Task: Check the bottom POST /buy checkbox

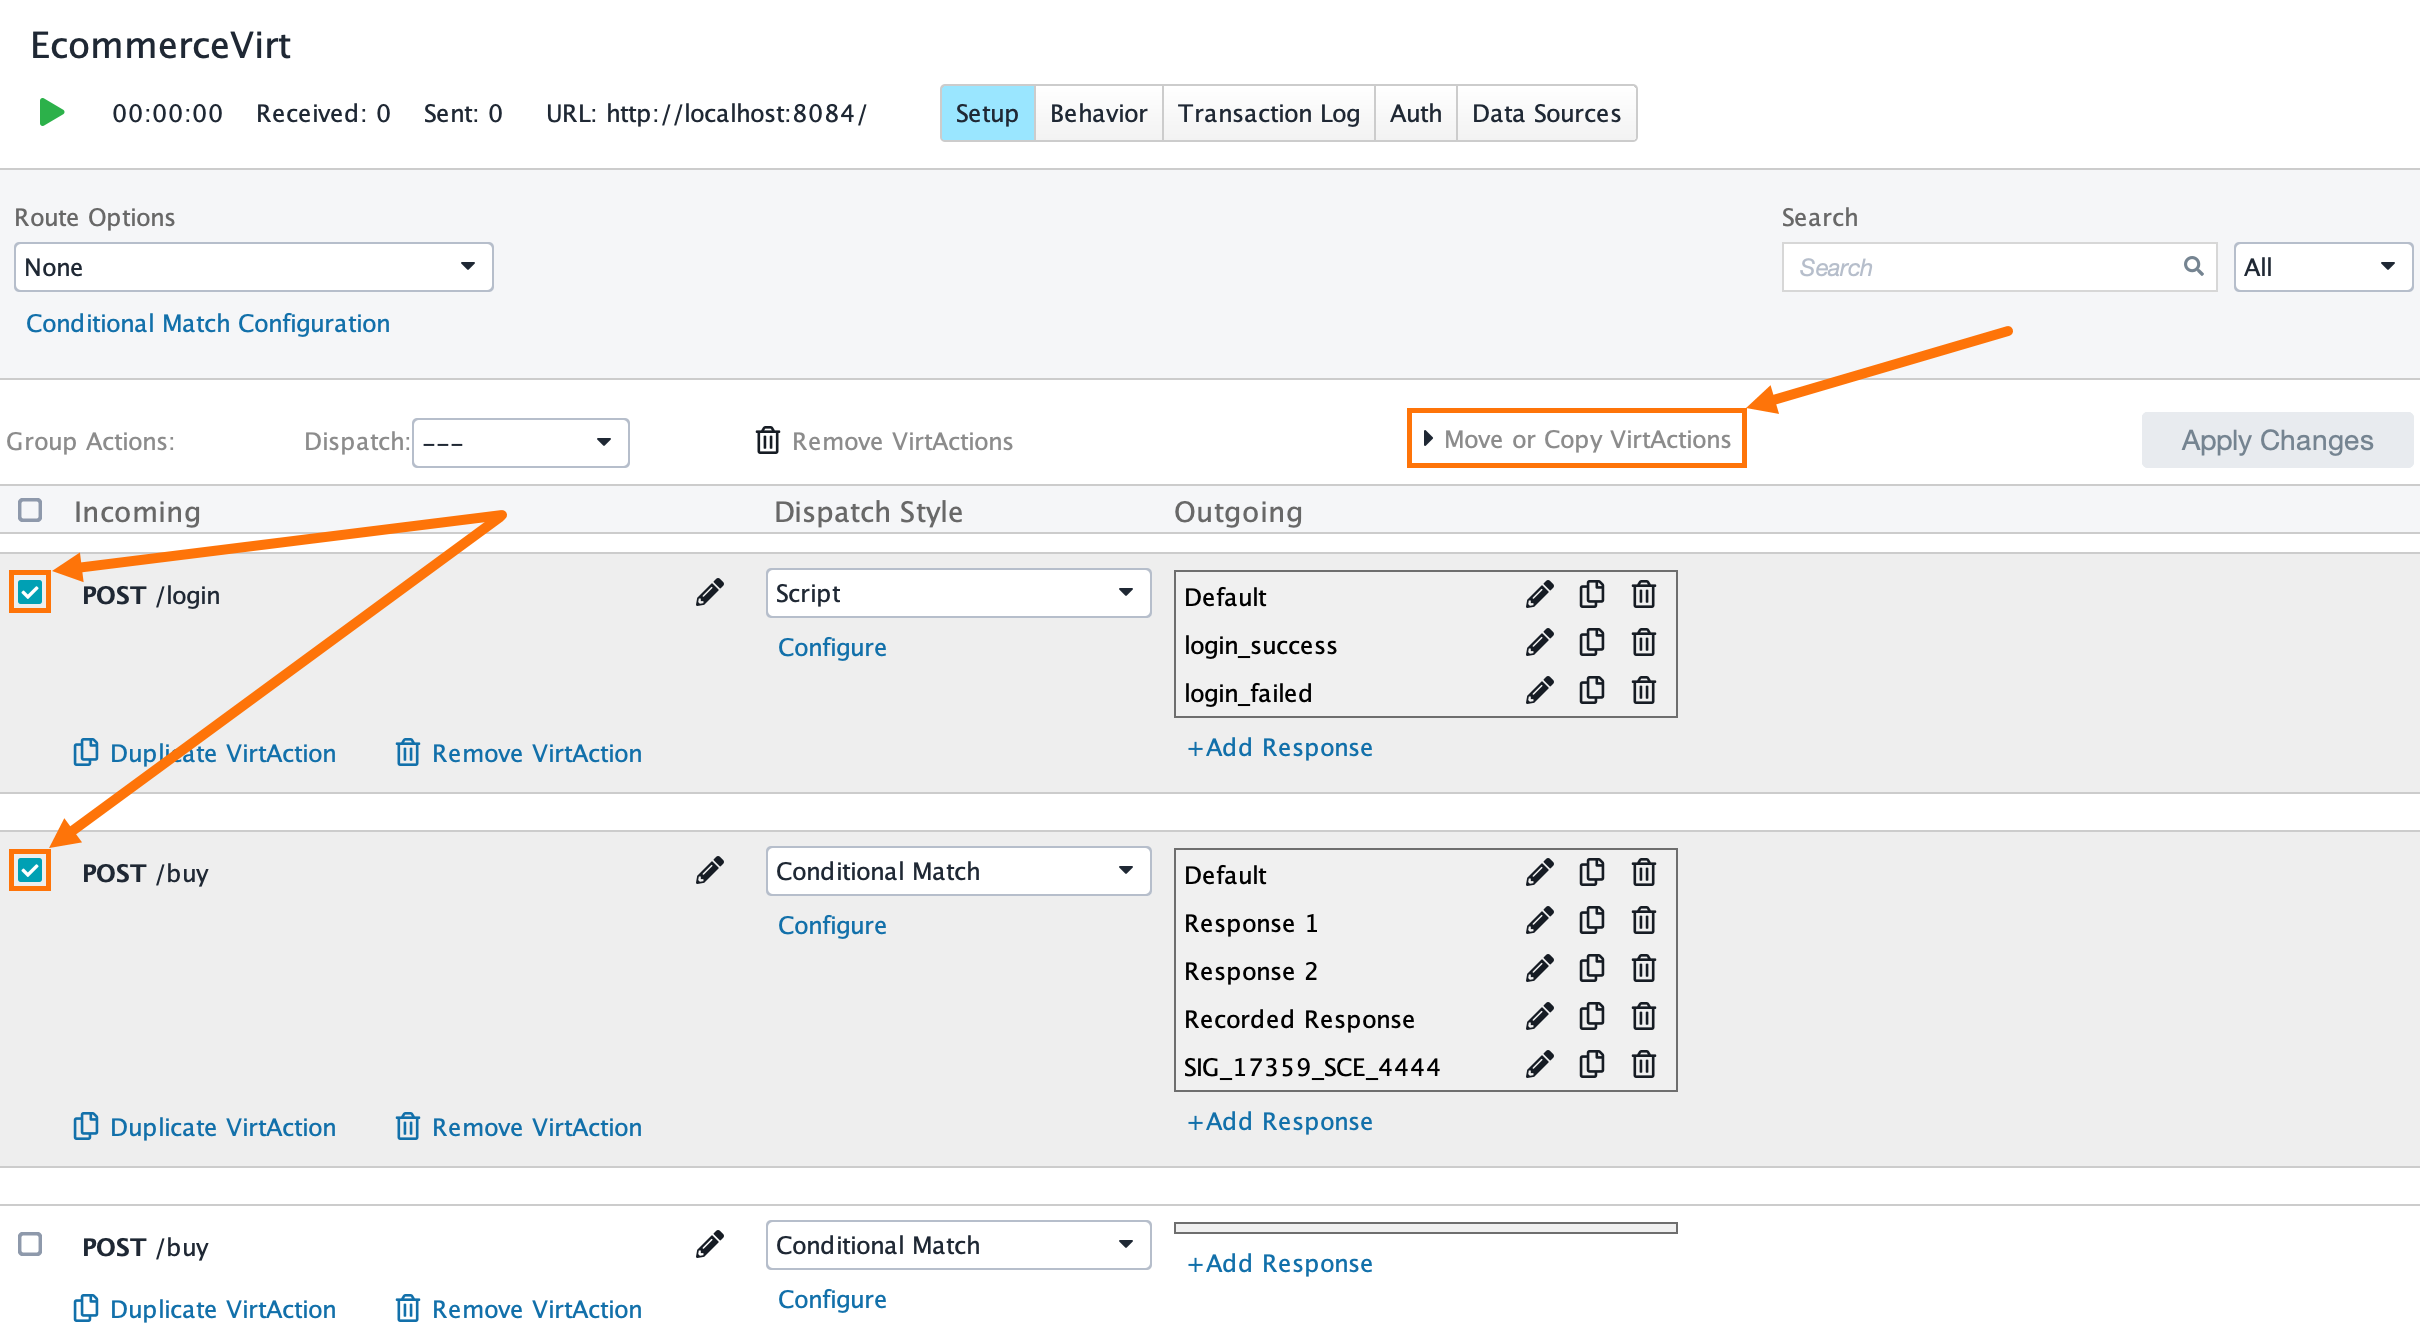Action: point(31,1245)
